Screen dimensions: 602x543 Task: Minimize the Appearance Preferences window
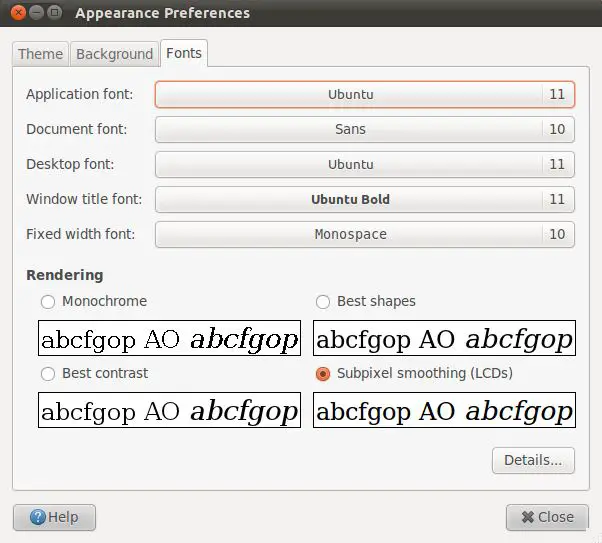click(x=35, y=13)
